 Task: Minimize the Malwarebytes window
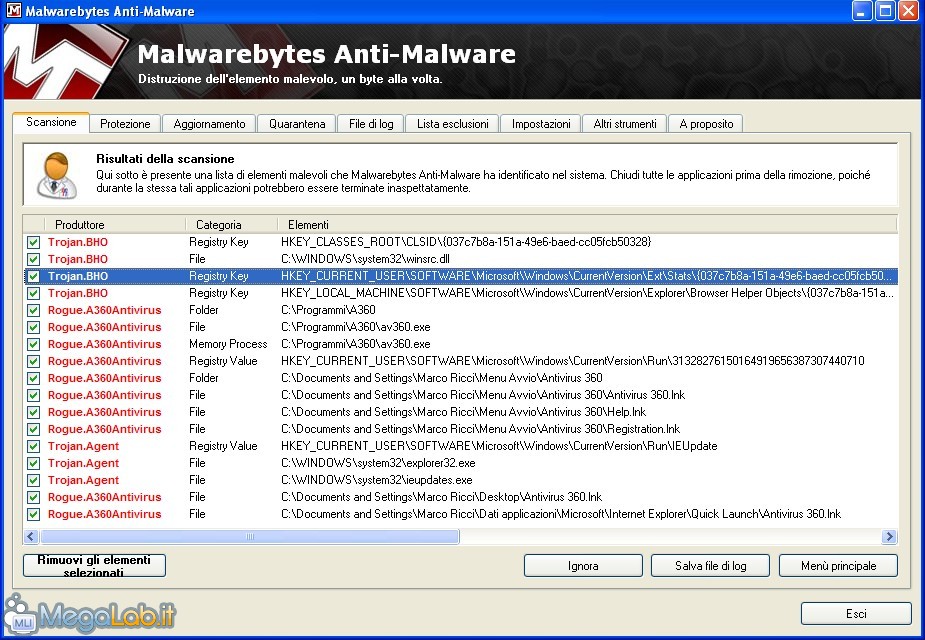coord(862,11)
